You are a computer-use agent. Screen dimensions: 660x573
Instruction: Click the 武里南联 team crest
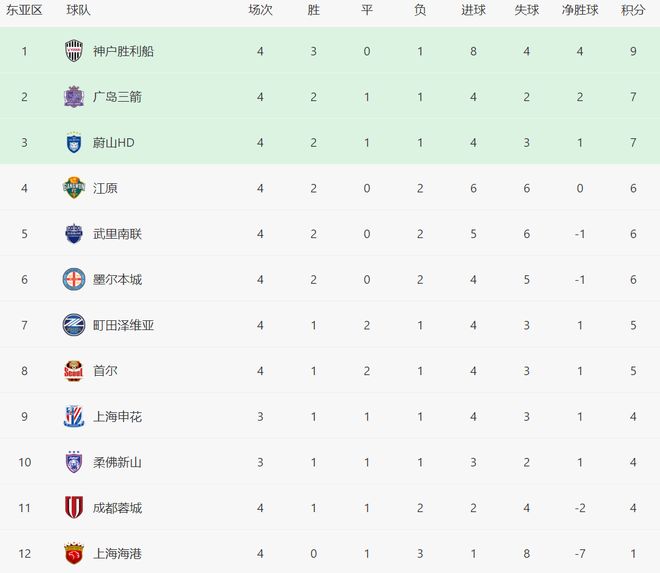[74, 234]
